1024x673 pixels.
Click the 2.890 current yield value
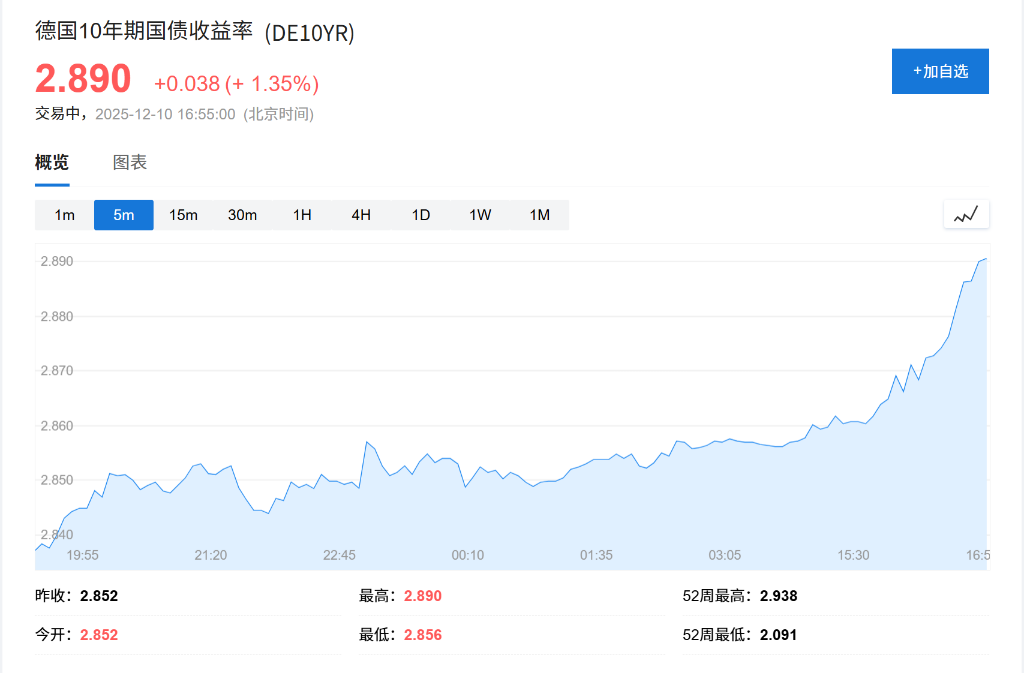pos(83,79)
